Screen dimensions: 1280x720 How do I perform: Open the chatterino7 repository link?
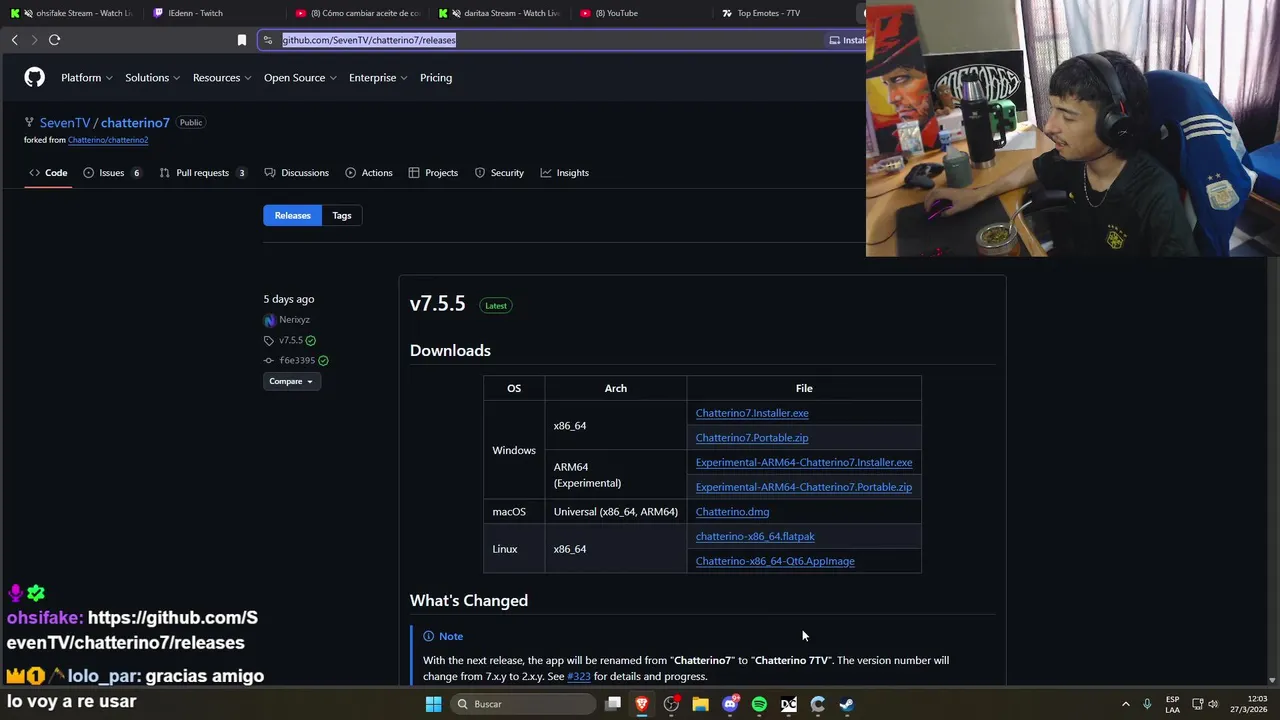(135, 123)
